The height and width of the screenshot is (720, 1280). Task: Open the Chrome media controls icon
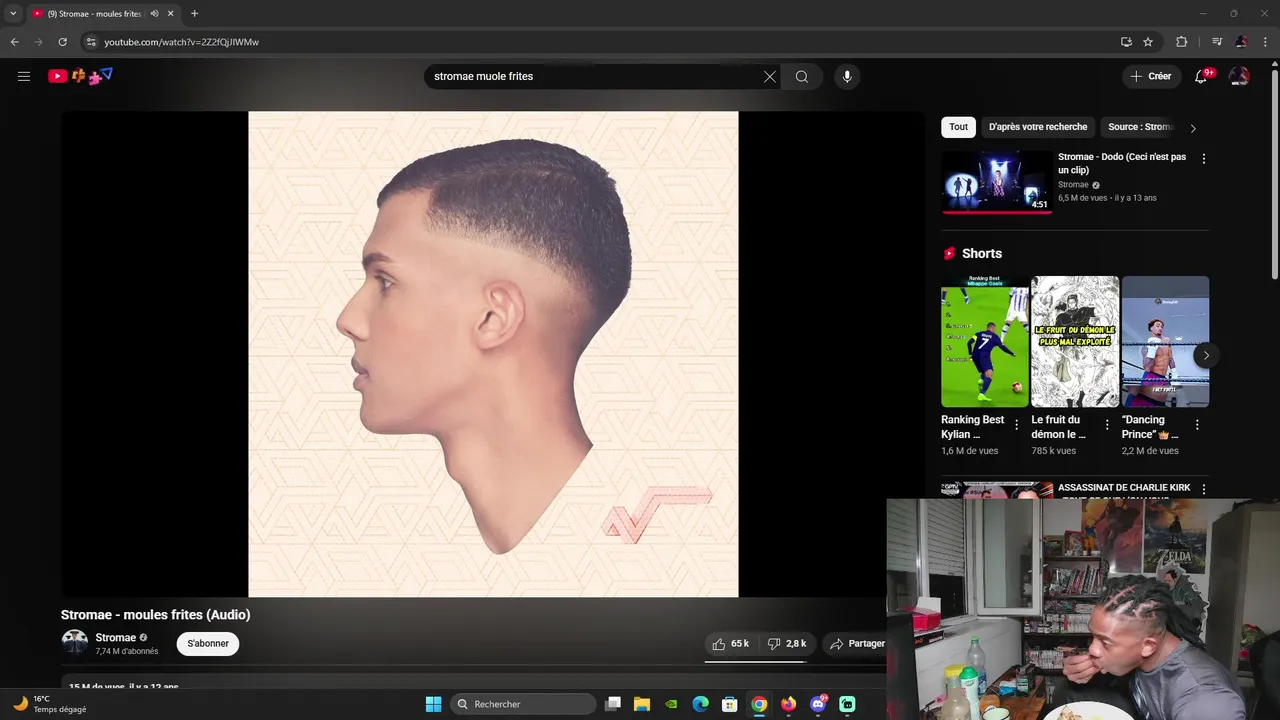coord(1217,42)
